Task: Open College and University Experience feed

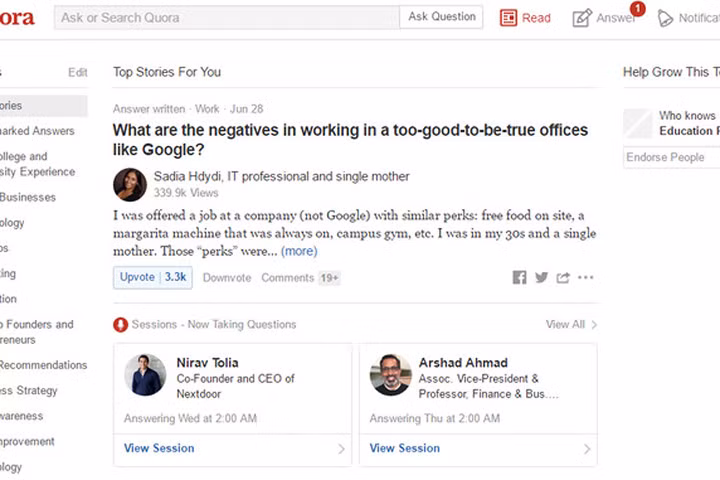Action: (38, 164)
